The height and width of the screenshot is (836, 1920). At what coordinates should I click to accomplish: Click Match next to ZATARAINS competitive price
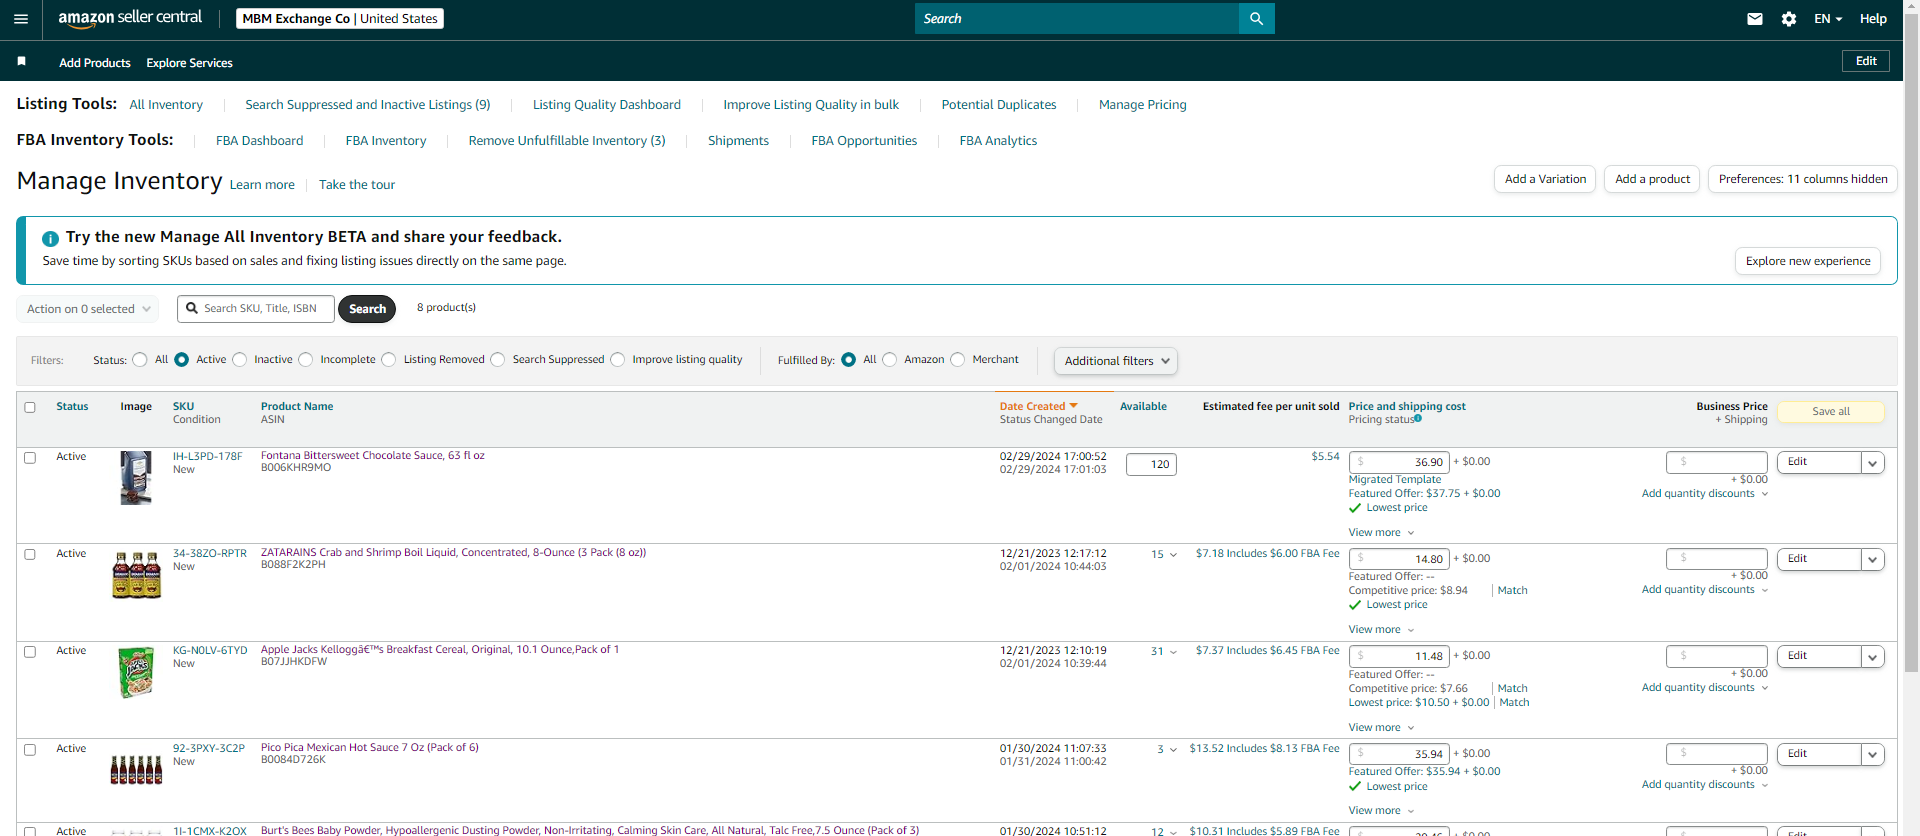(1512, 591)
